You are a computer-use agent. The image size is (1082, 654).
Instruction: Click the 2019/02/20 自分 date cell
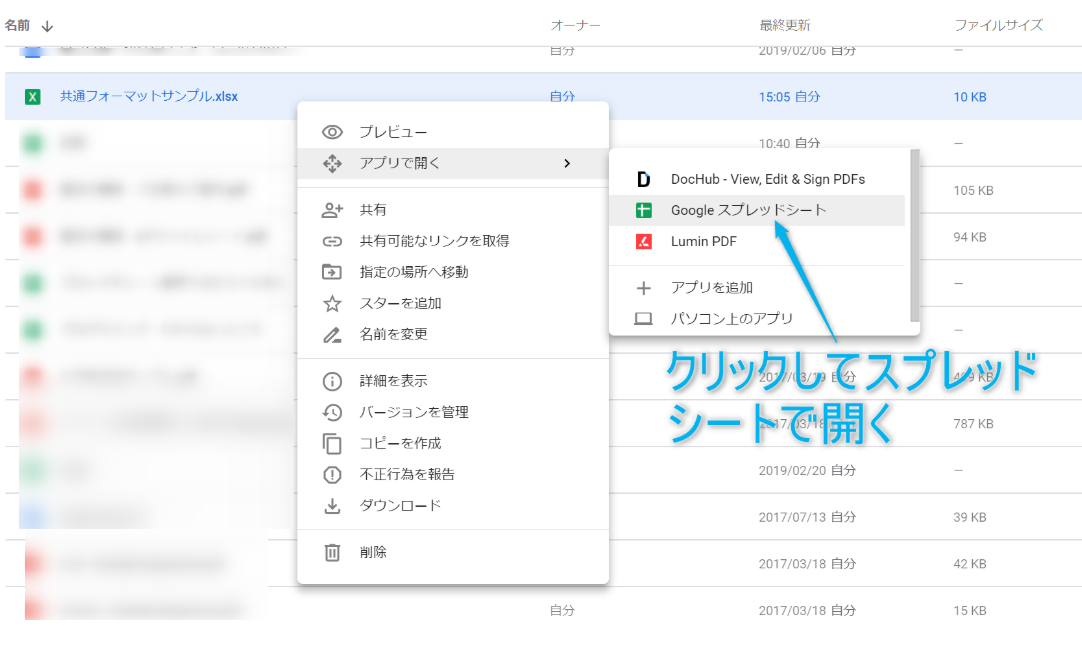[807, 470]
